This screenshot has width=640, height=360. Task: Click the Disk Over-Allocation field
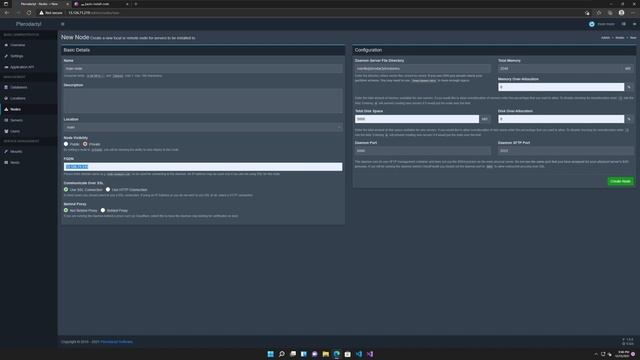[561, 119]
